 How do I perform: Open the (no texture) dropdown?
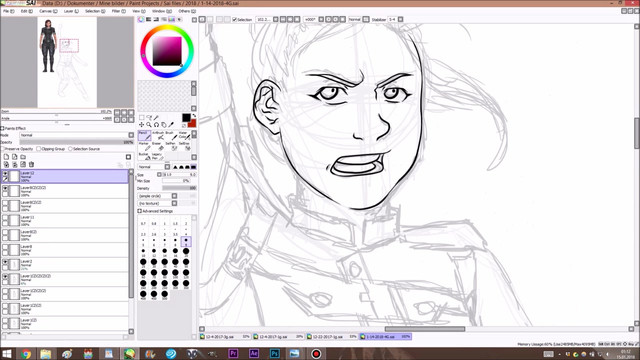tap(157, 203)
